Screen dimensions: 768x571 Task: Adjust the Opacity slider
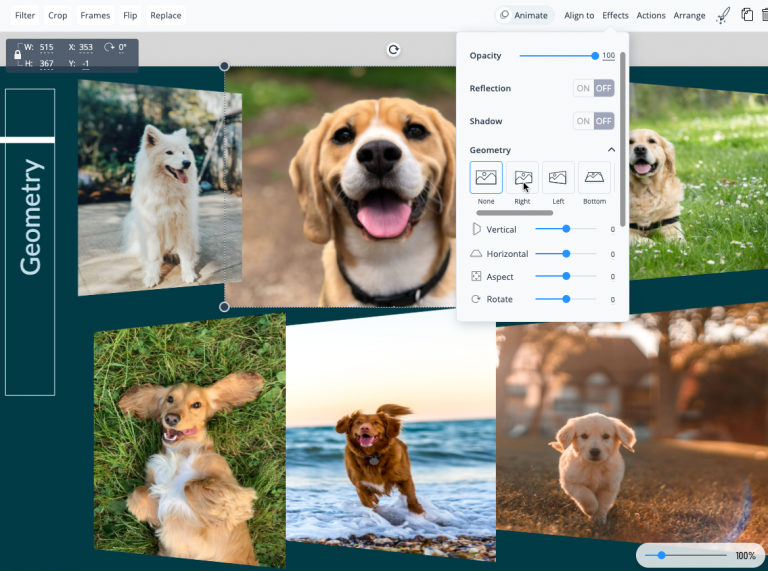pyautogui.click(x=559, y=56)
